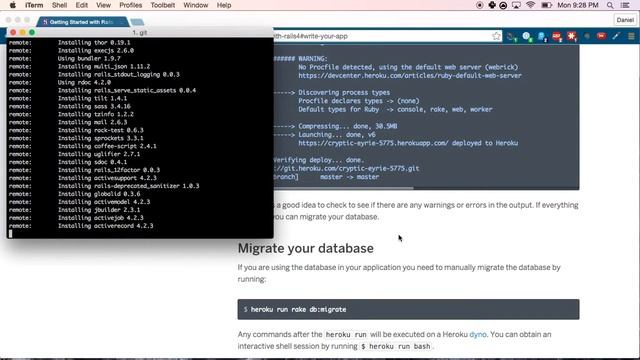The image size is (640, 360).
Task: Click the Mon 9:28 PM clock
Action: tap(578, 5)
